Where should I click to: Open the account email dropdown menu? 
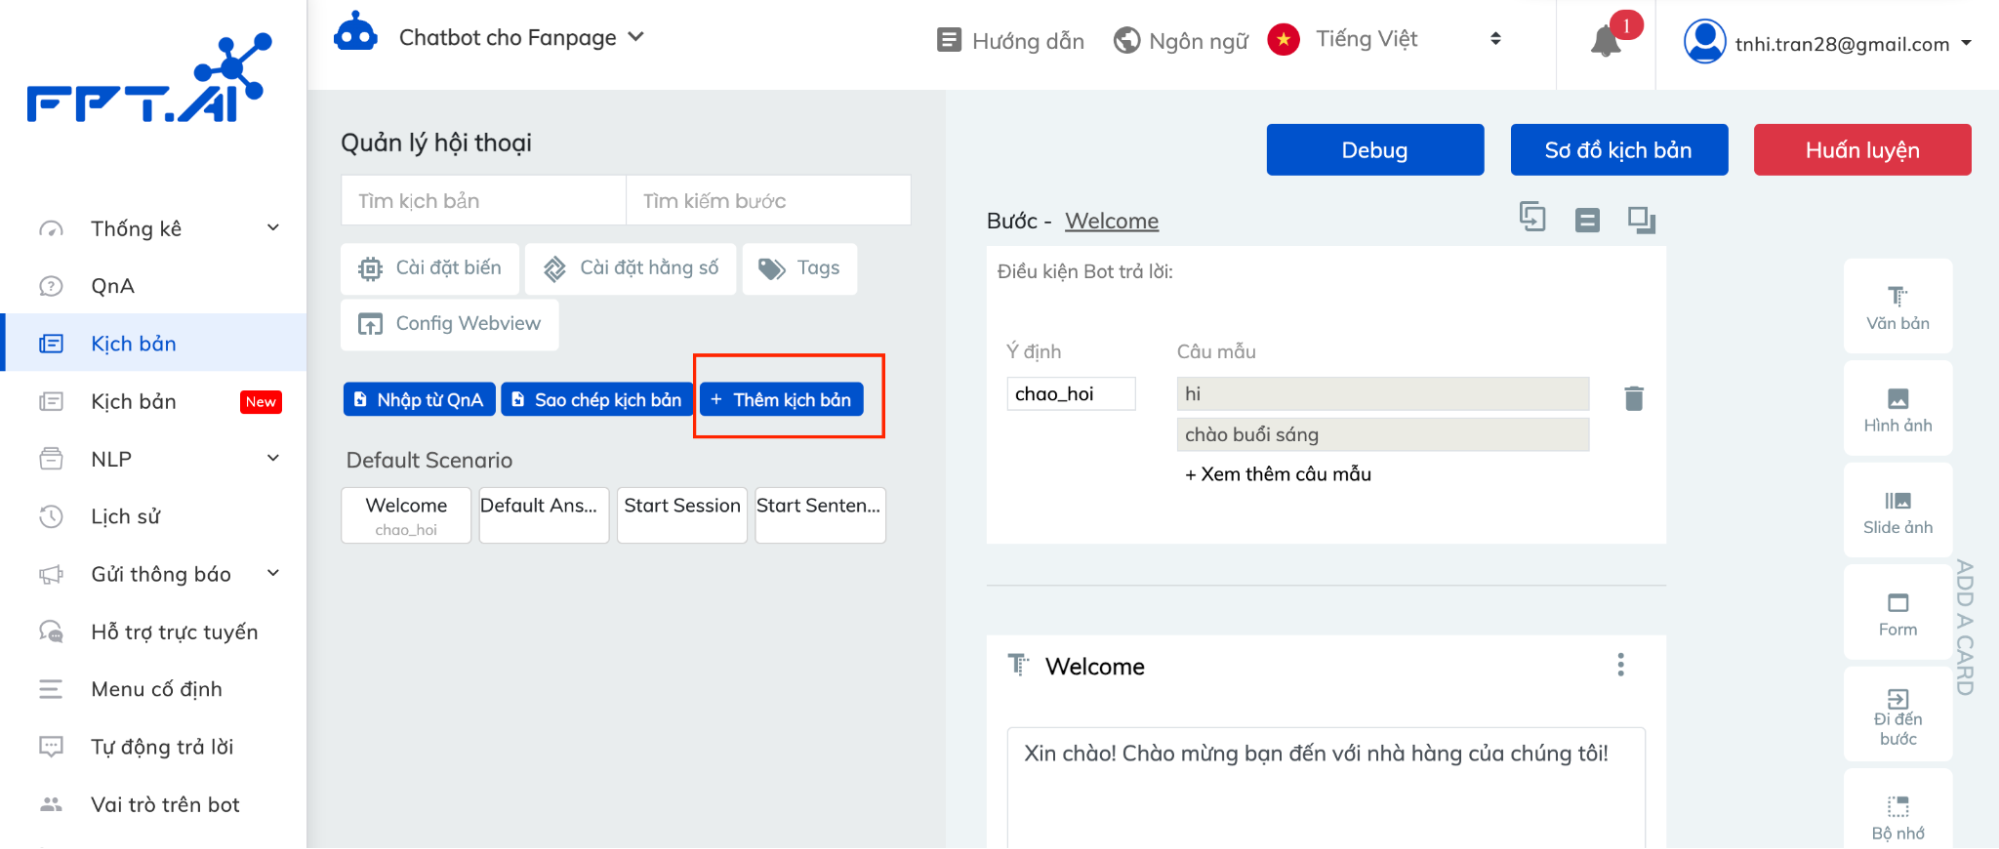(1829, 43)
